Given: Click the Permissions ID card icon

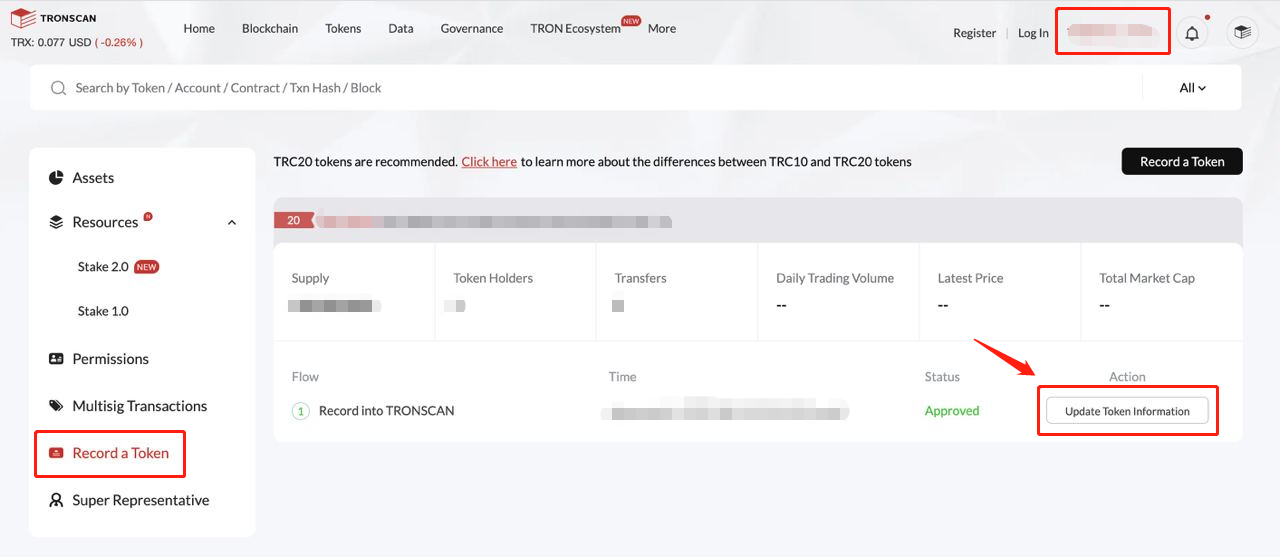Looking at the screenshot, I should 56,359.
